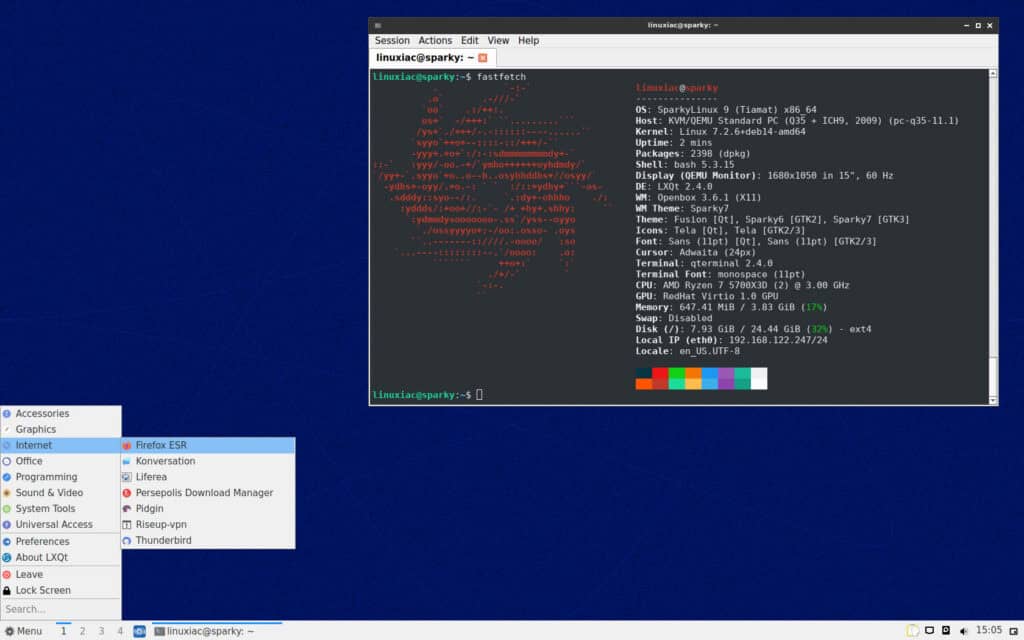Click the Menu button on the panel
This screenshot has height=640, width=1024.
(x=24, y=631)
